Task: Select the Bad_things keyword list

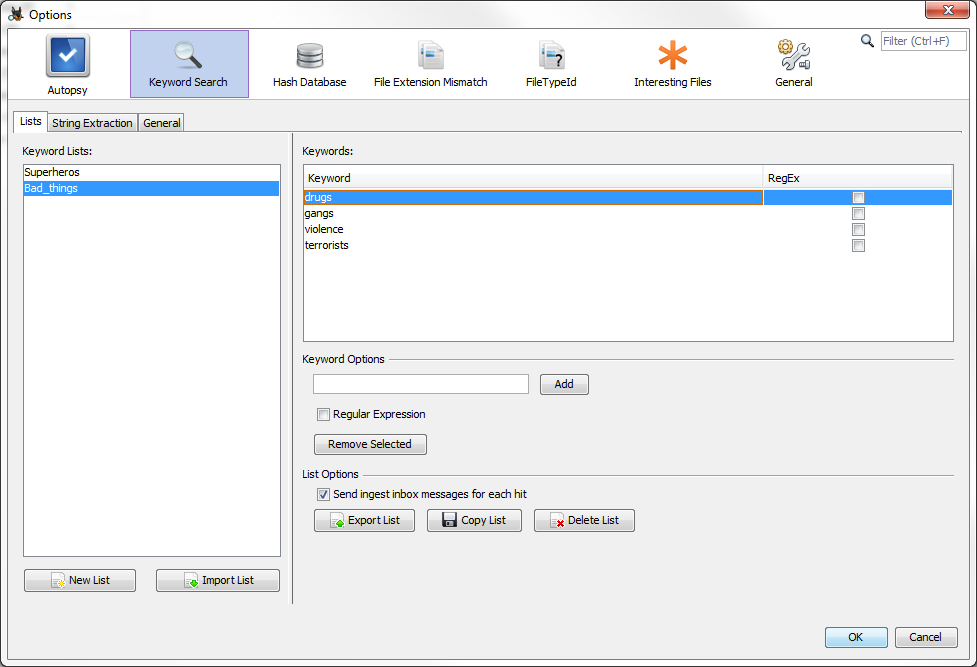Action: point(151,188)
